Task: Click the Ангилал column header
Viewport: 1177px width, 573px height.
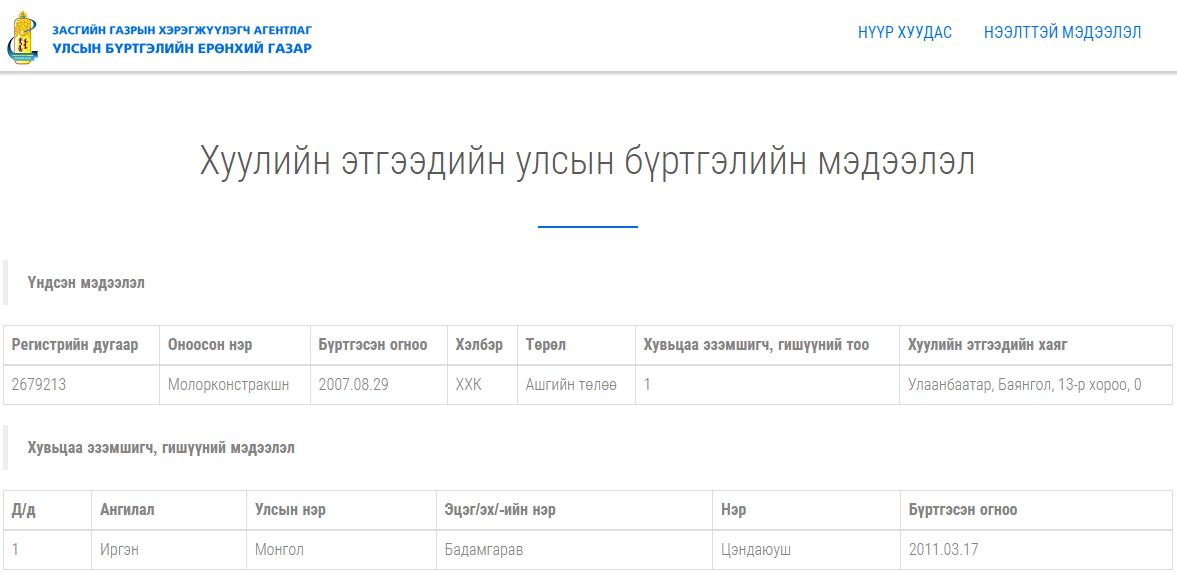Action: click(x=127, y=510)
